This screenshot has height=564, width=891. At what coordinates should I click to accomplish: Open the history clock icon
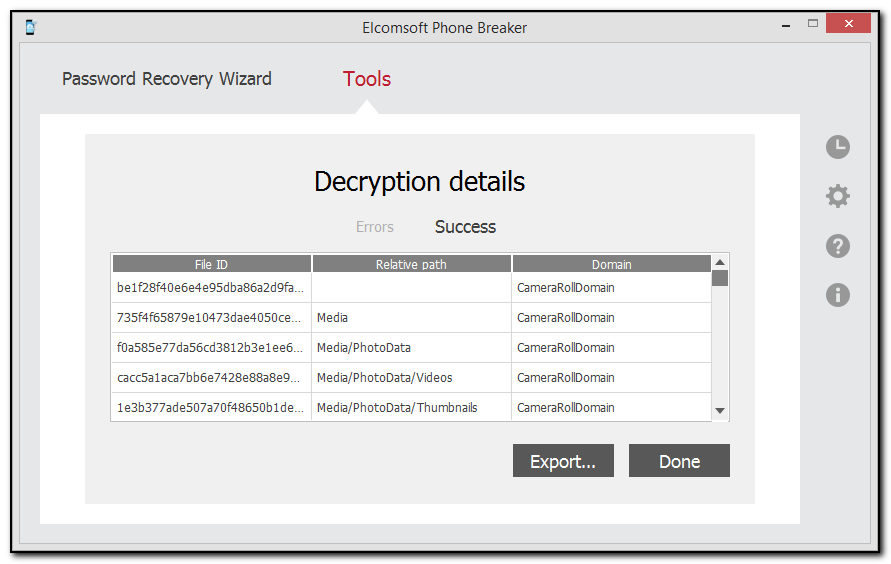coord(837,147)
